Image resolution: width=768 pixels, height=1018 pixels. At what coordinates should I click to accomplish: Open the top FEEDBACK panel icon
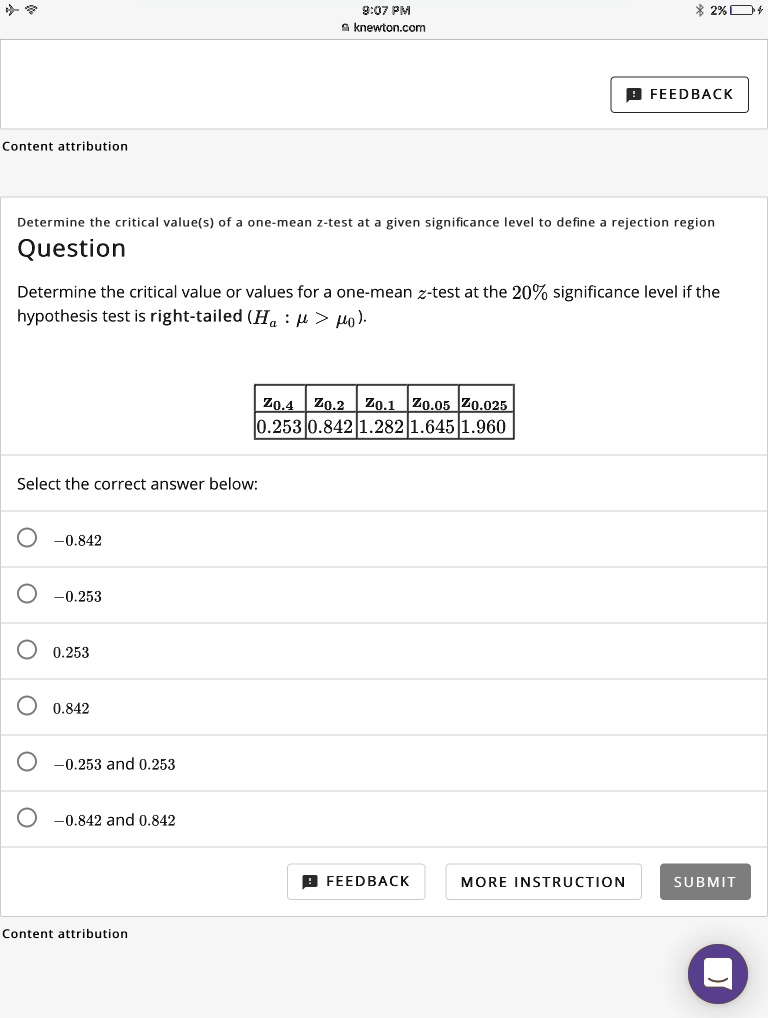633,95
